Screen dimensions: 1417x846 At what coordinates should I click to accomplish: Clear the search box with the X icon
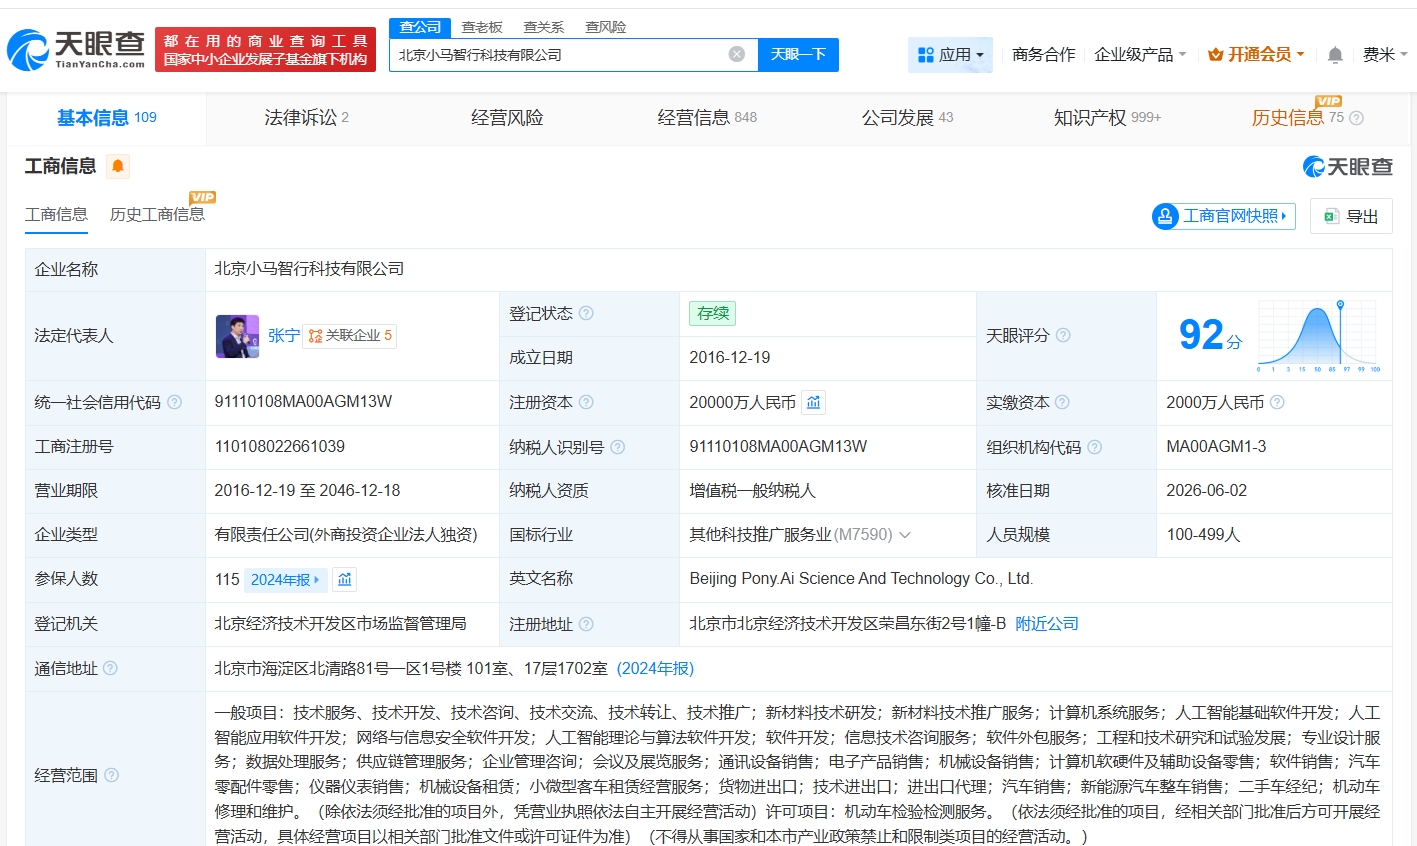point(737,54)
